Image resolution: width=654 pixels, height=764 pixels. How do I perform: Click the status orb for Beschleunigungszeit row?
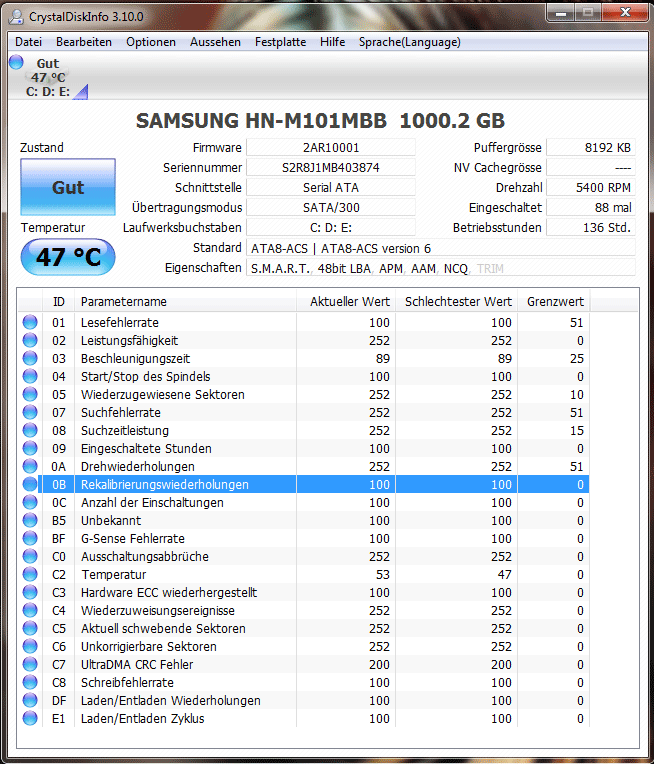pos(30,358)
